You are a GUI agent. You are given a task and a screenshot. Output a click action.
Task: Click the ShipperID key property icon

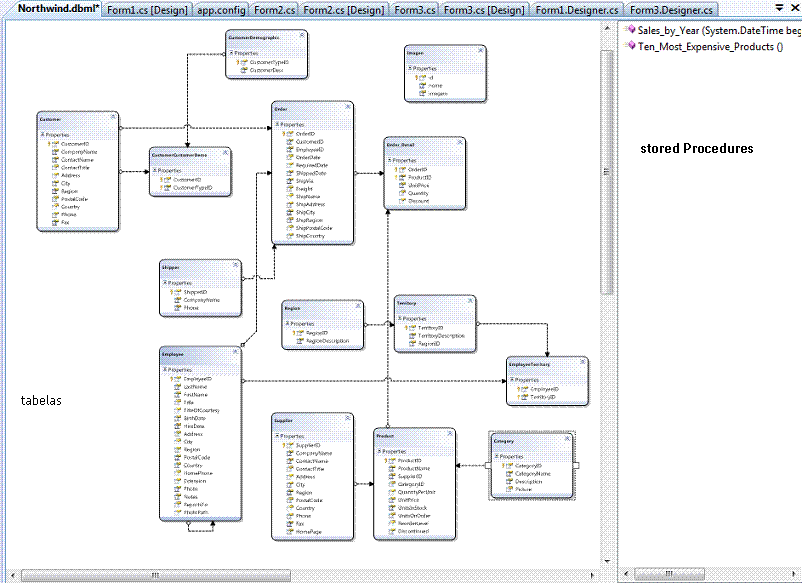(176, 292)
